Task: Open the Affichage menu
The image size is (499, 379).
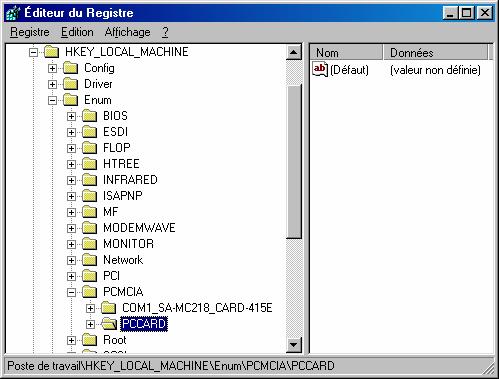Action: point(127,32)
